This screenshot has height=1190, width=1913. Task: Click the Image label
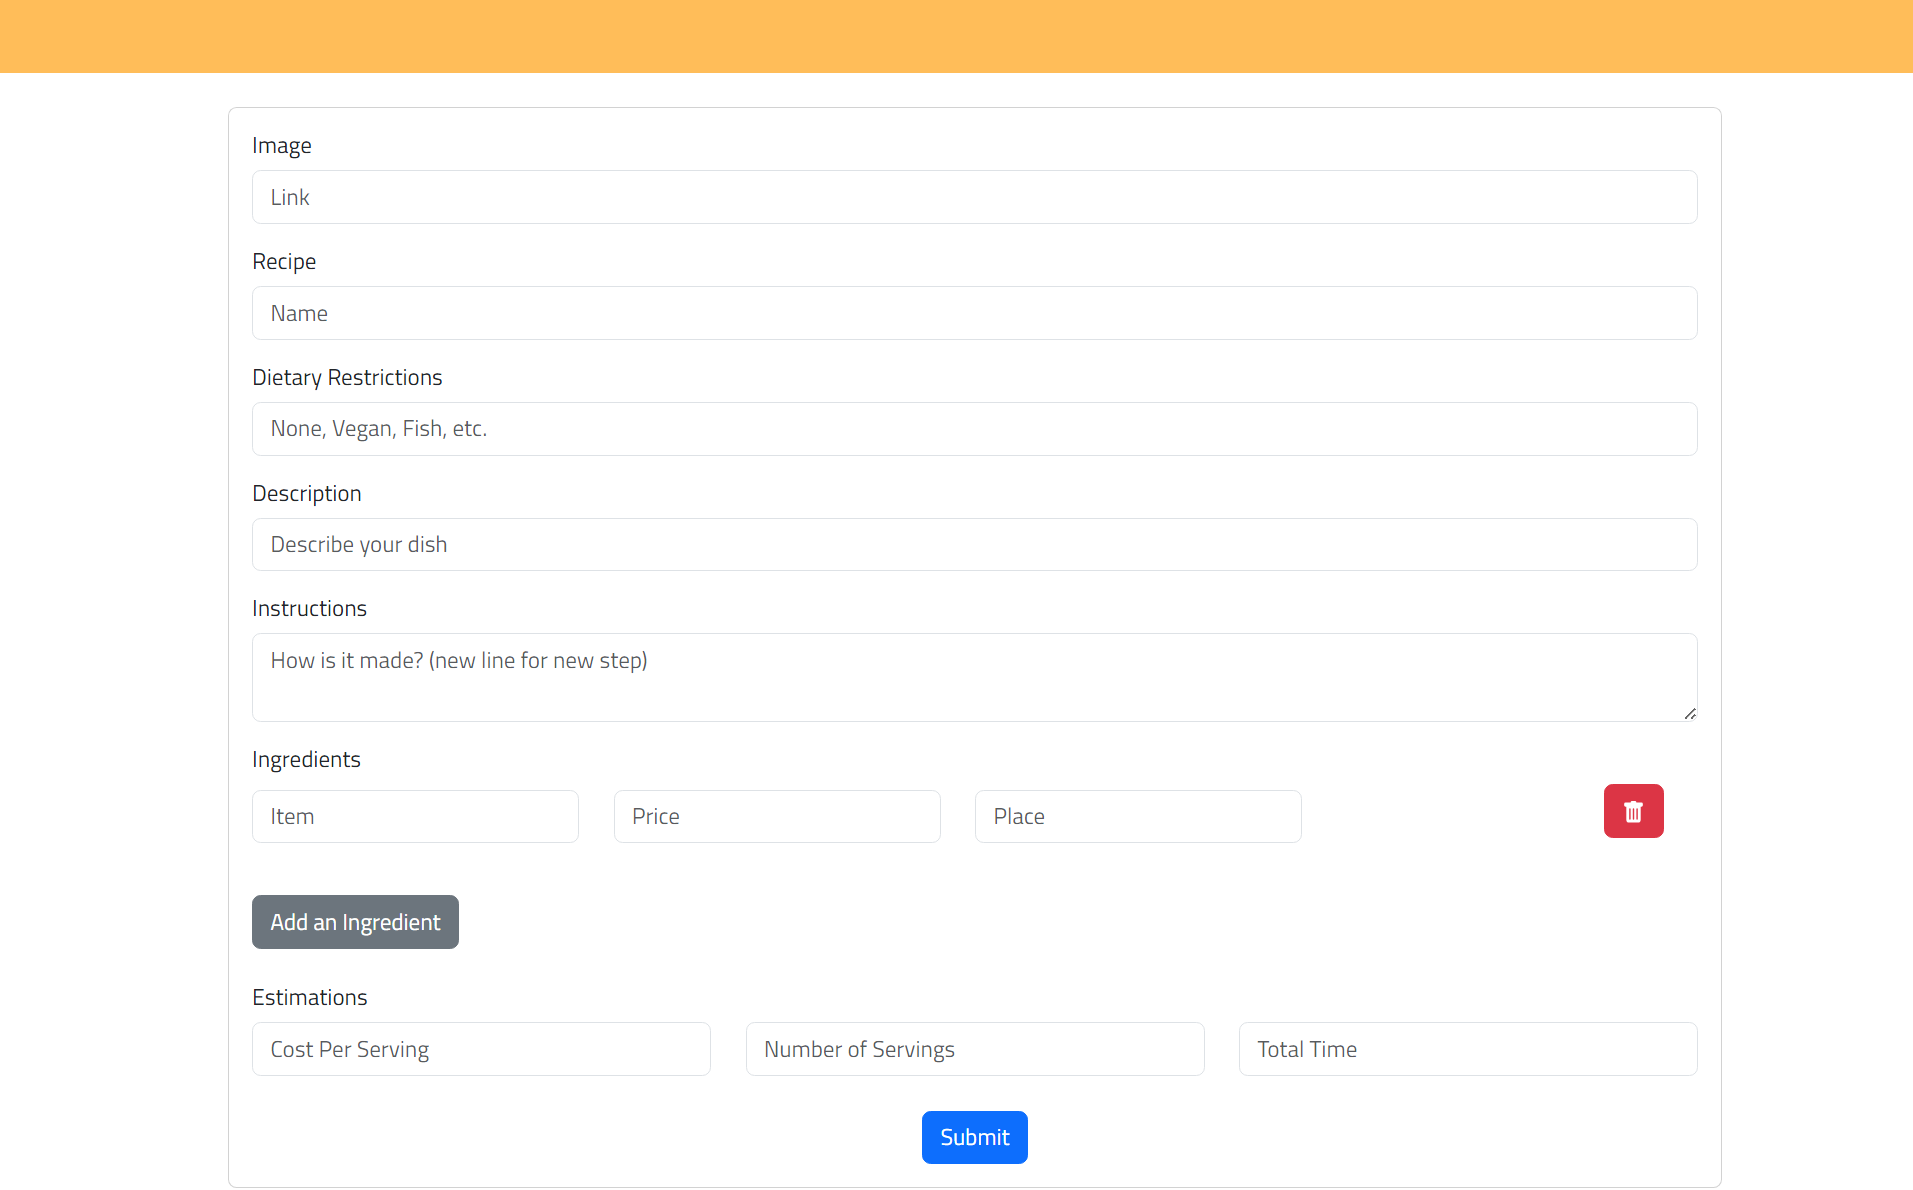[282, 146]
